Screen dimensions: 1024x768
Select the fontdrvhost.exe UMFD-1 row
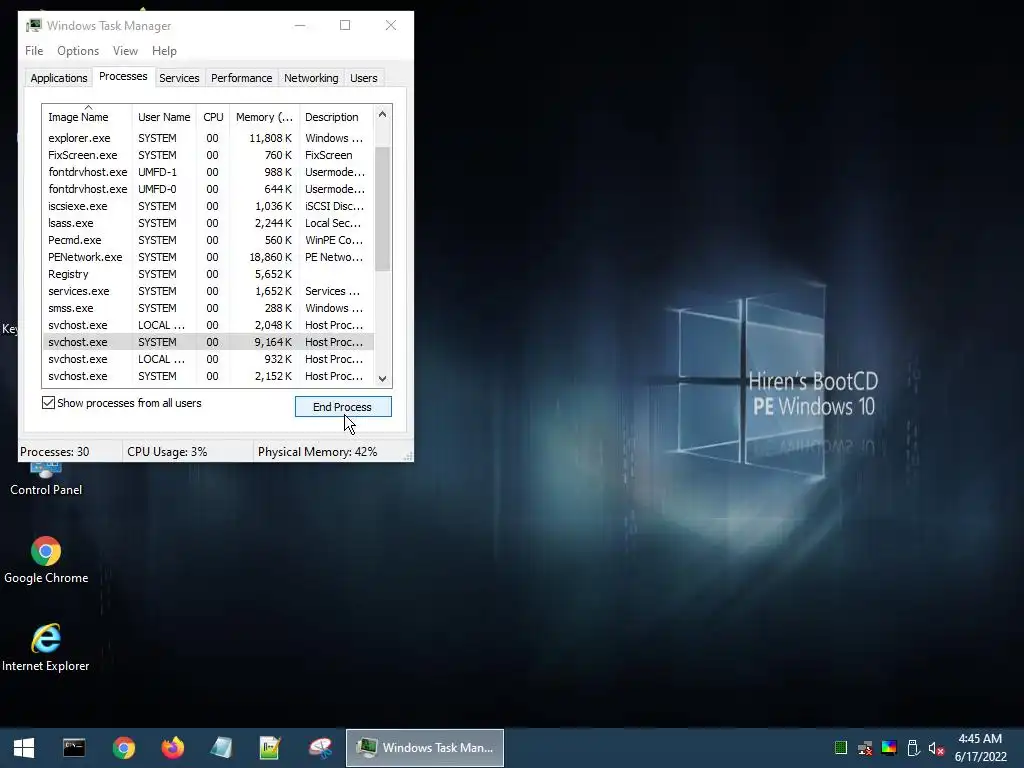pyautogui.click(x=208, y=172)
